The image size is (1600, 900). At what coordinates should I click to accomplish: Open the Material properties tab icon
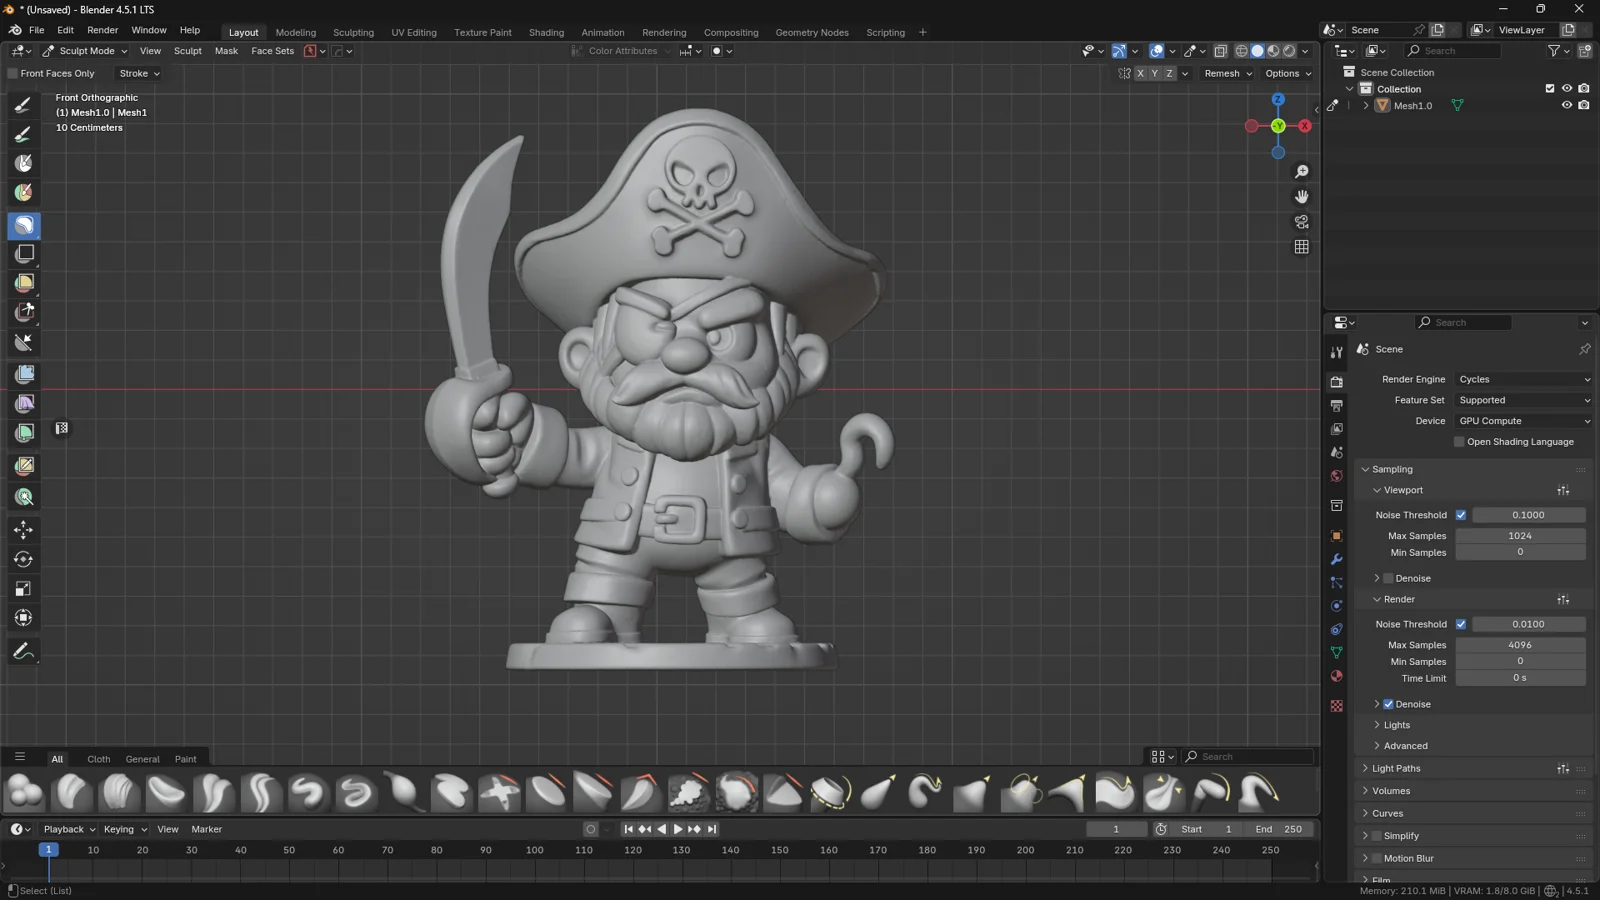1337,676
